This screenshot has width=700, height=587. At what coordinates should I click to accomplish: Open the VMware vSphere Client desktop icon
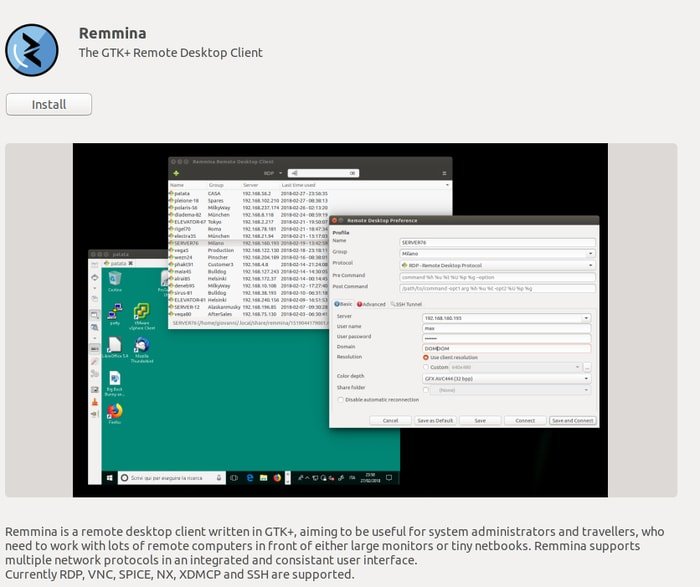pos(142,316)
